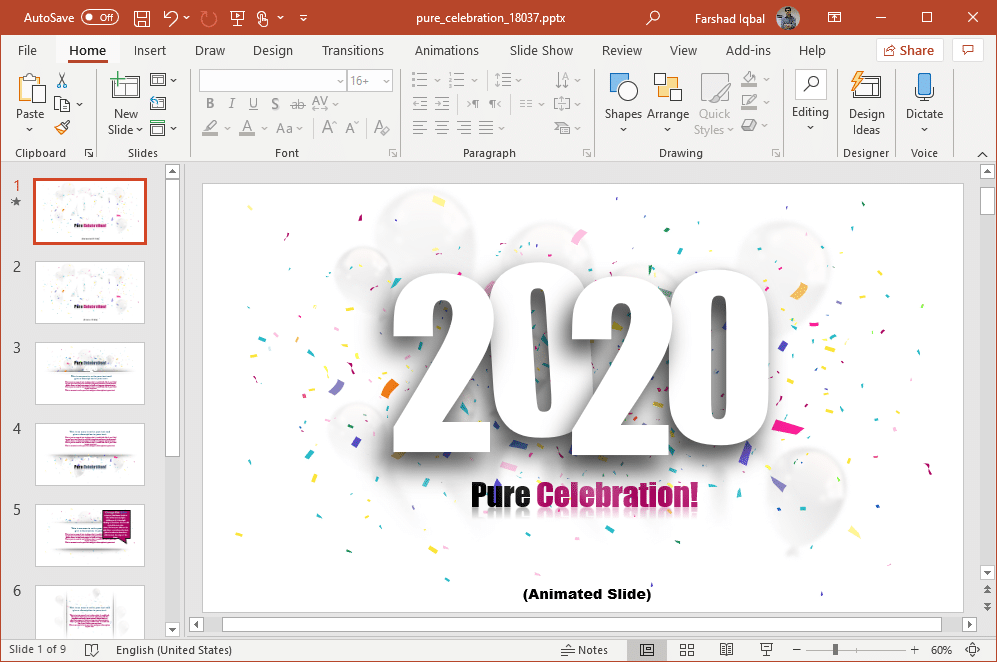
Task: Toggle AutoSave switch
Action: coord(99,18)
